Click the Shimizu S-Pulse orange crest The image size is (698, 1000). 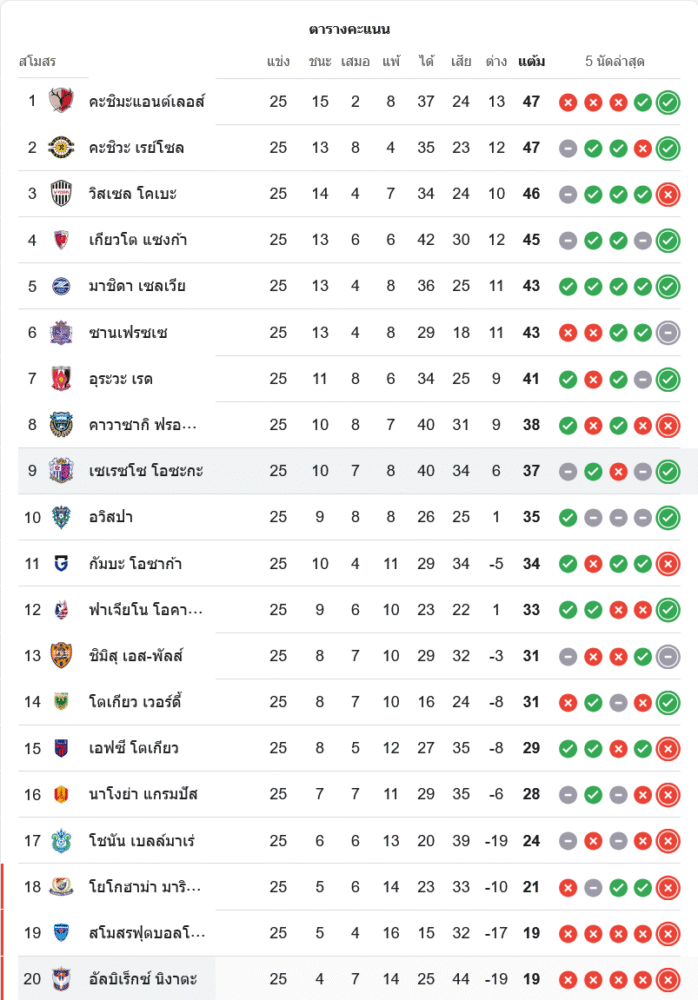(62, 655)
